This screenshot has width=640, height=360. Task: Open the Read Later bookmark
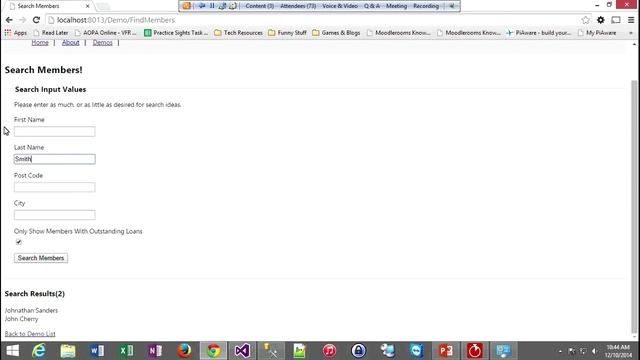(51, 33)
